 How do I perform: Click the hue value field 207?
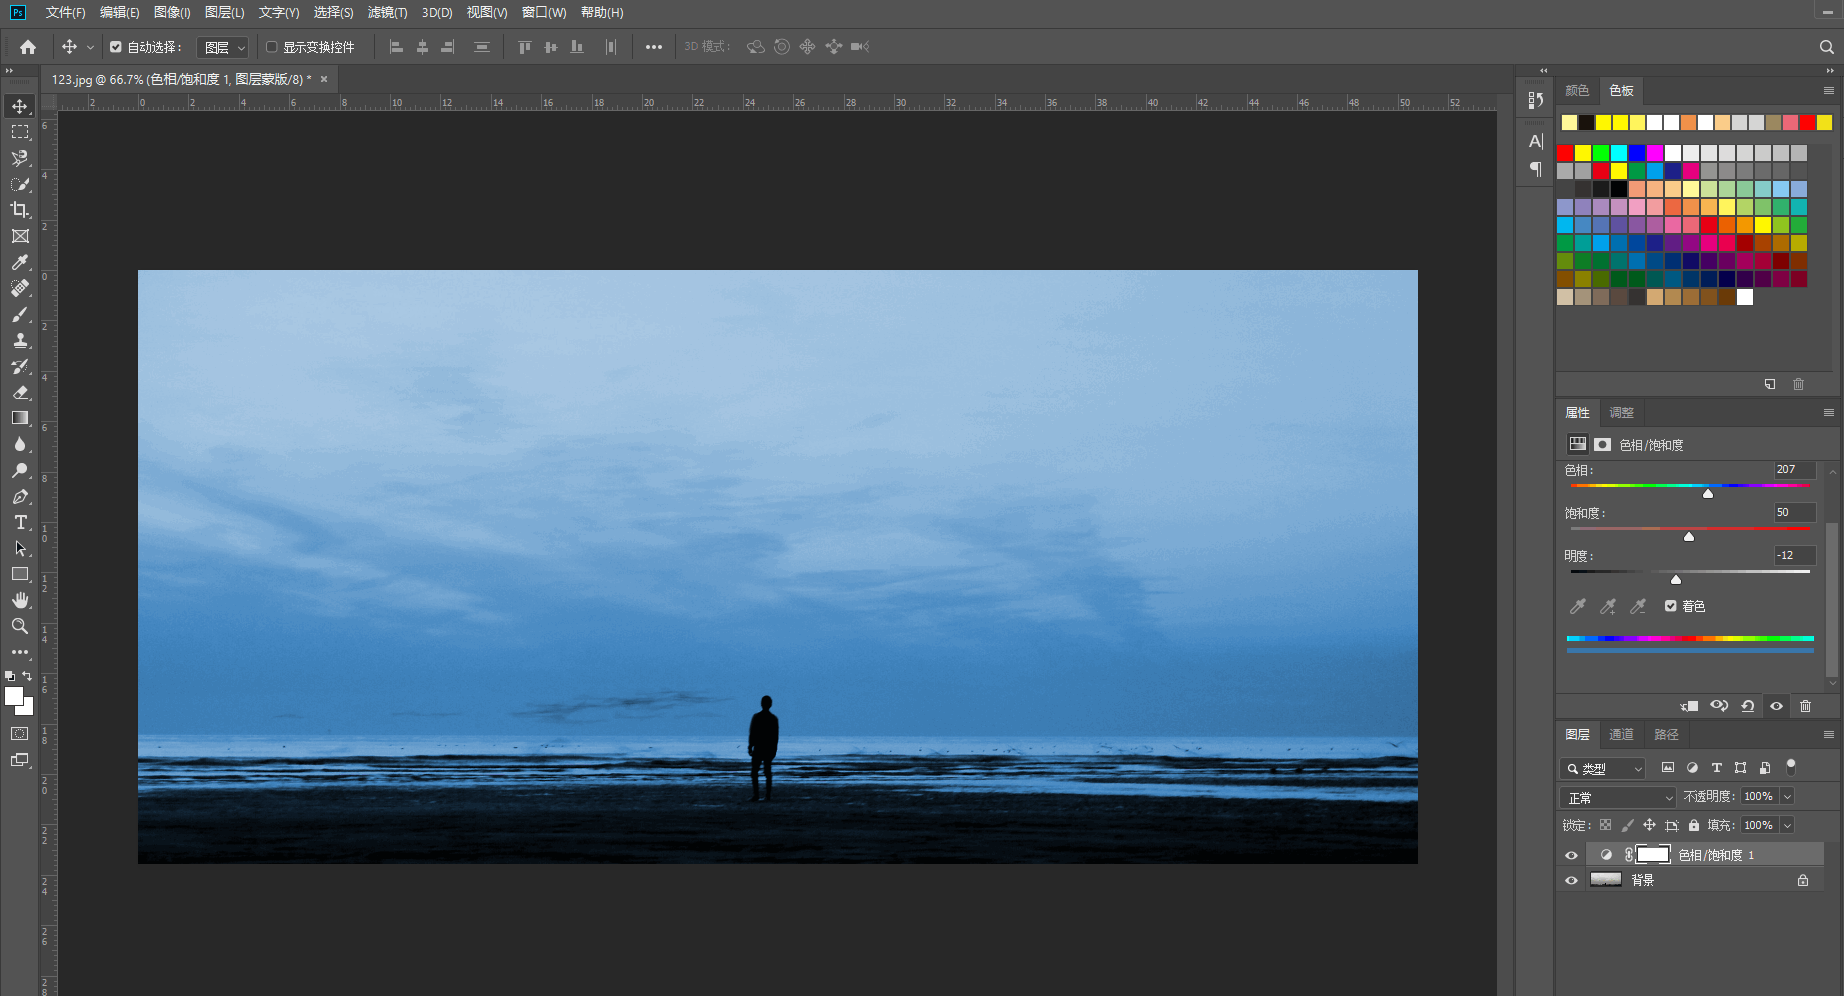pos(1794,469)
